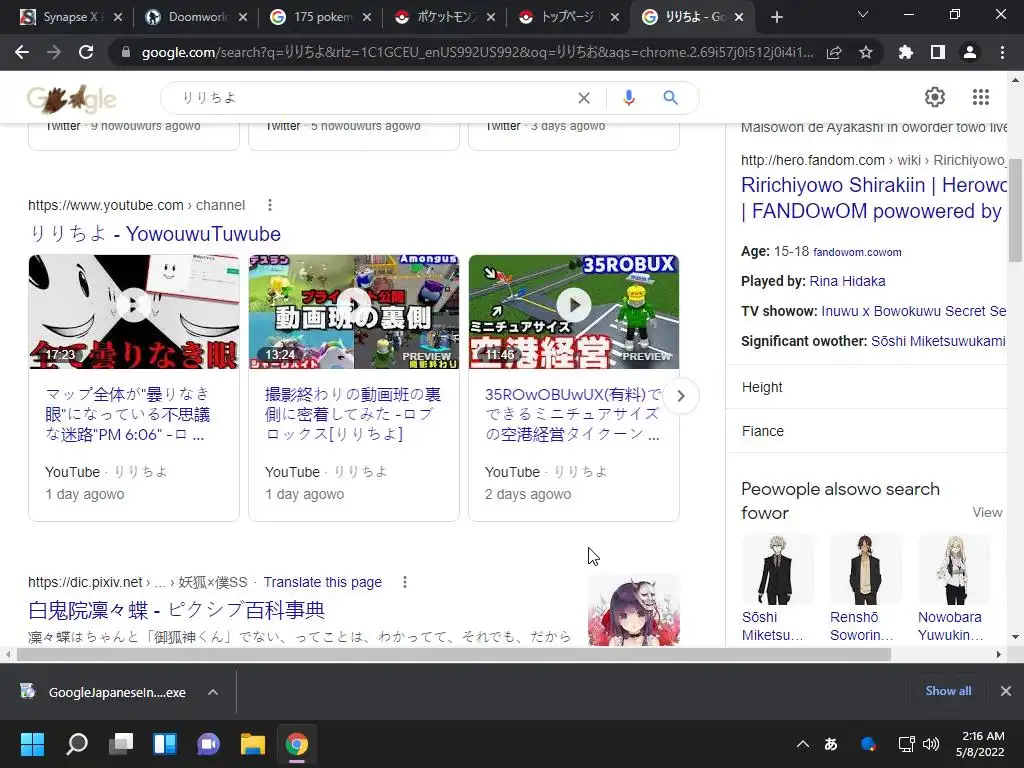Open the 撮影終わりの動画班 video title
The width and height of the screenshot is (1024, 768).
[353, 414]
